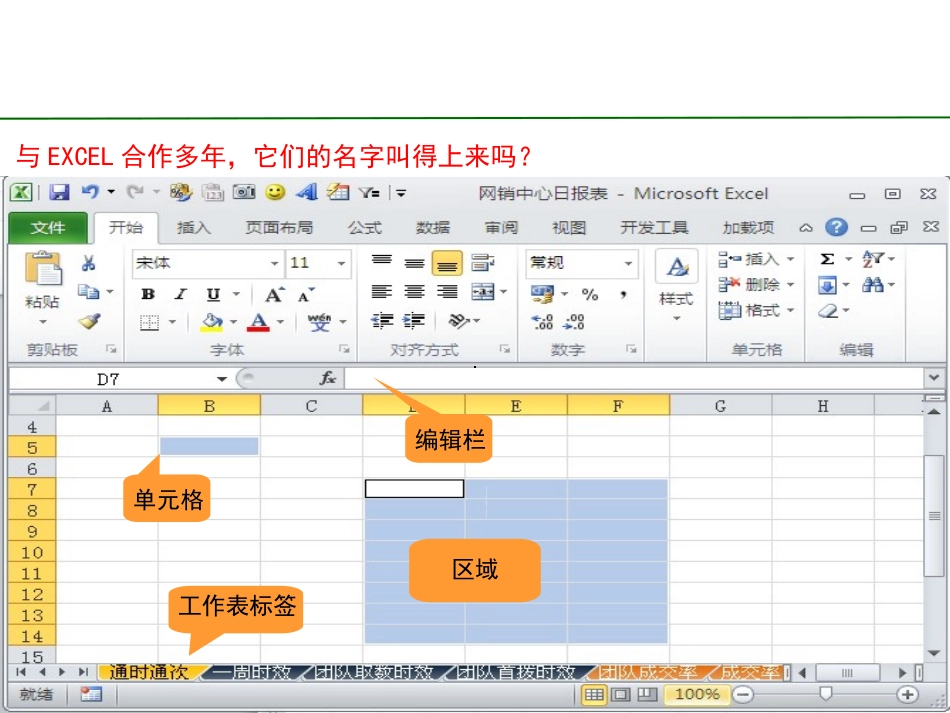950x713 pixels.
Task: Apply comma style format
Action: [623, 294]
